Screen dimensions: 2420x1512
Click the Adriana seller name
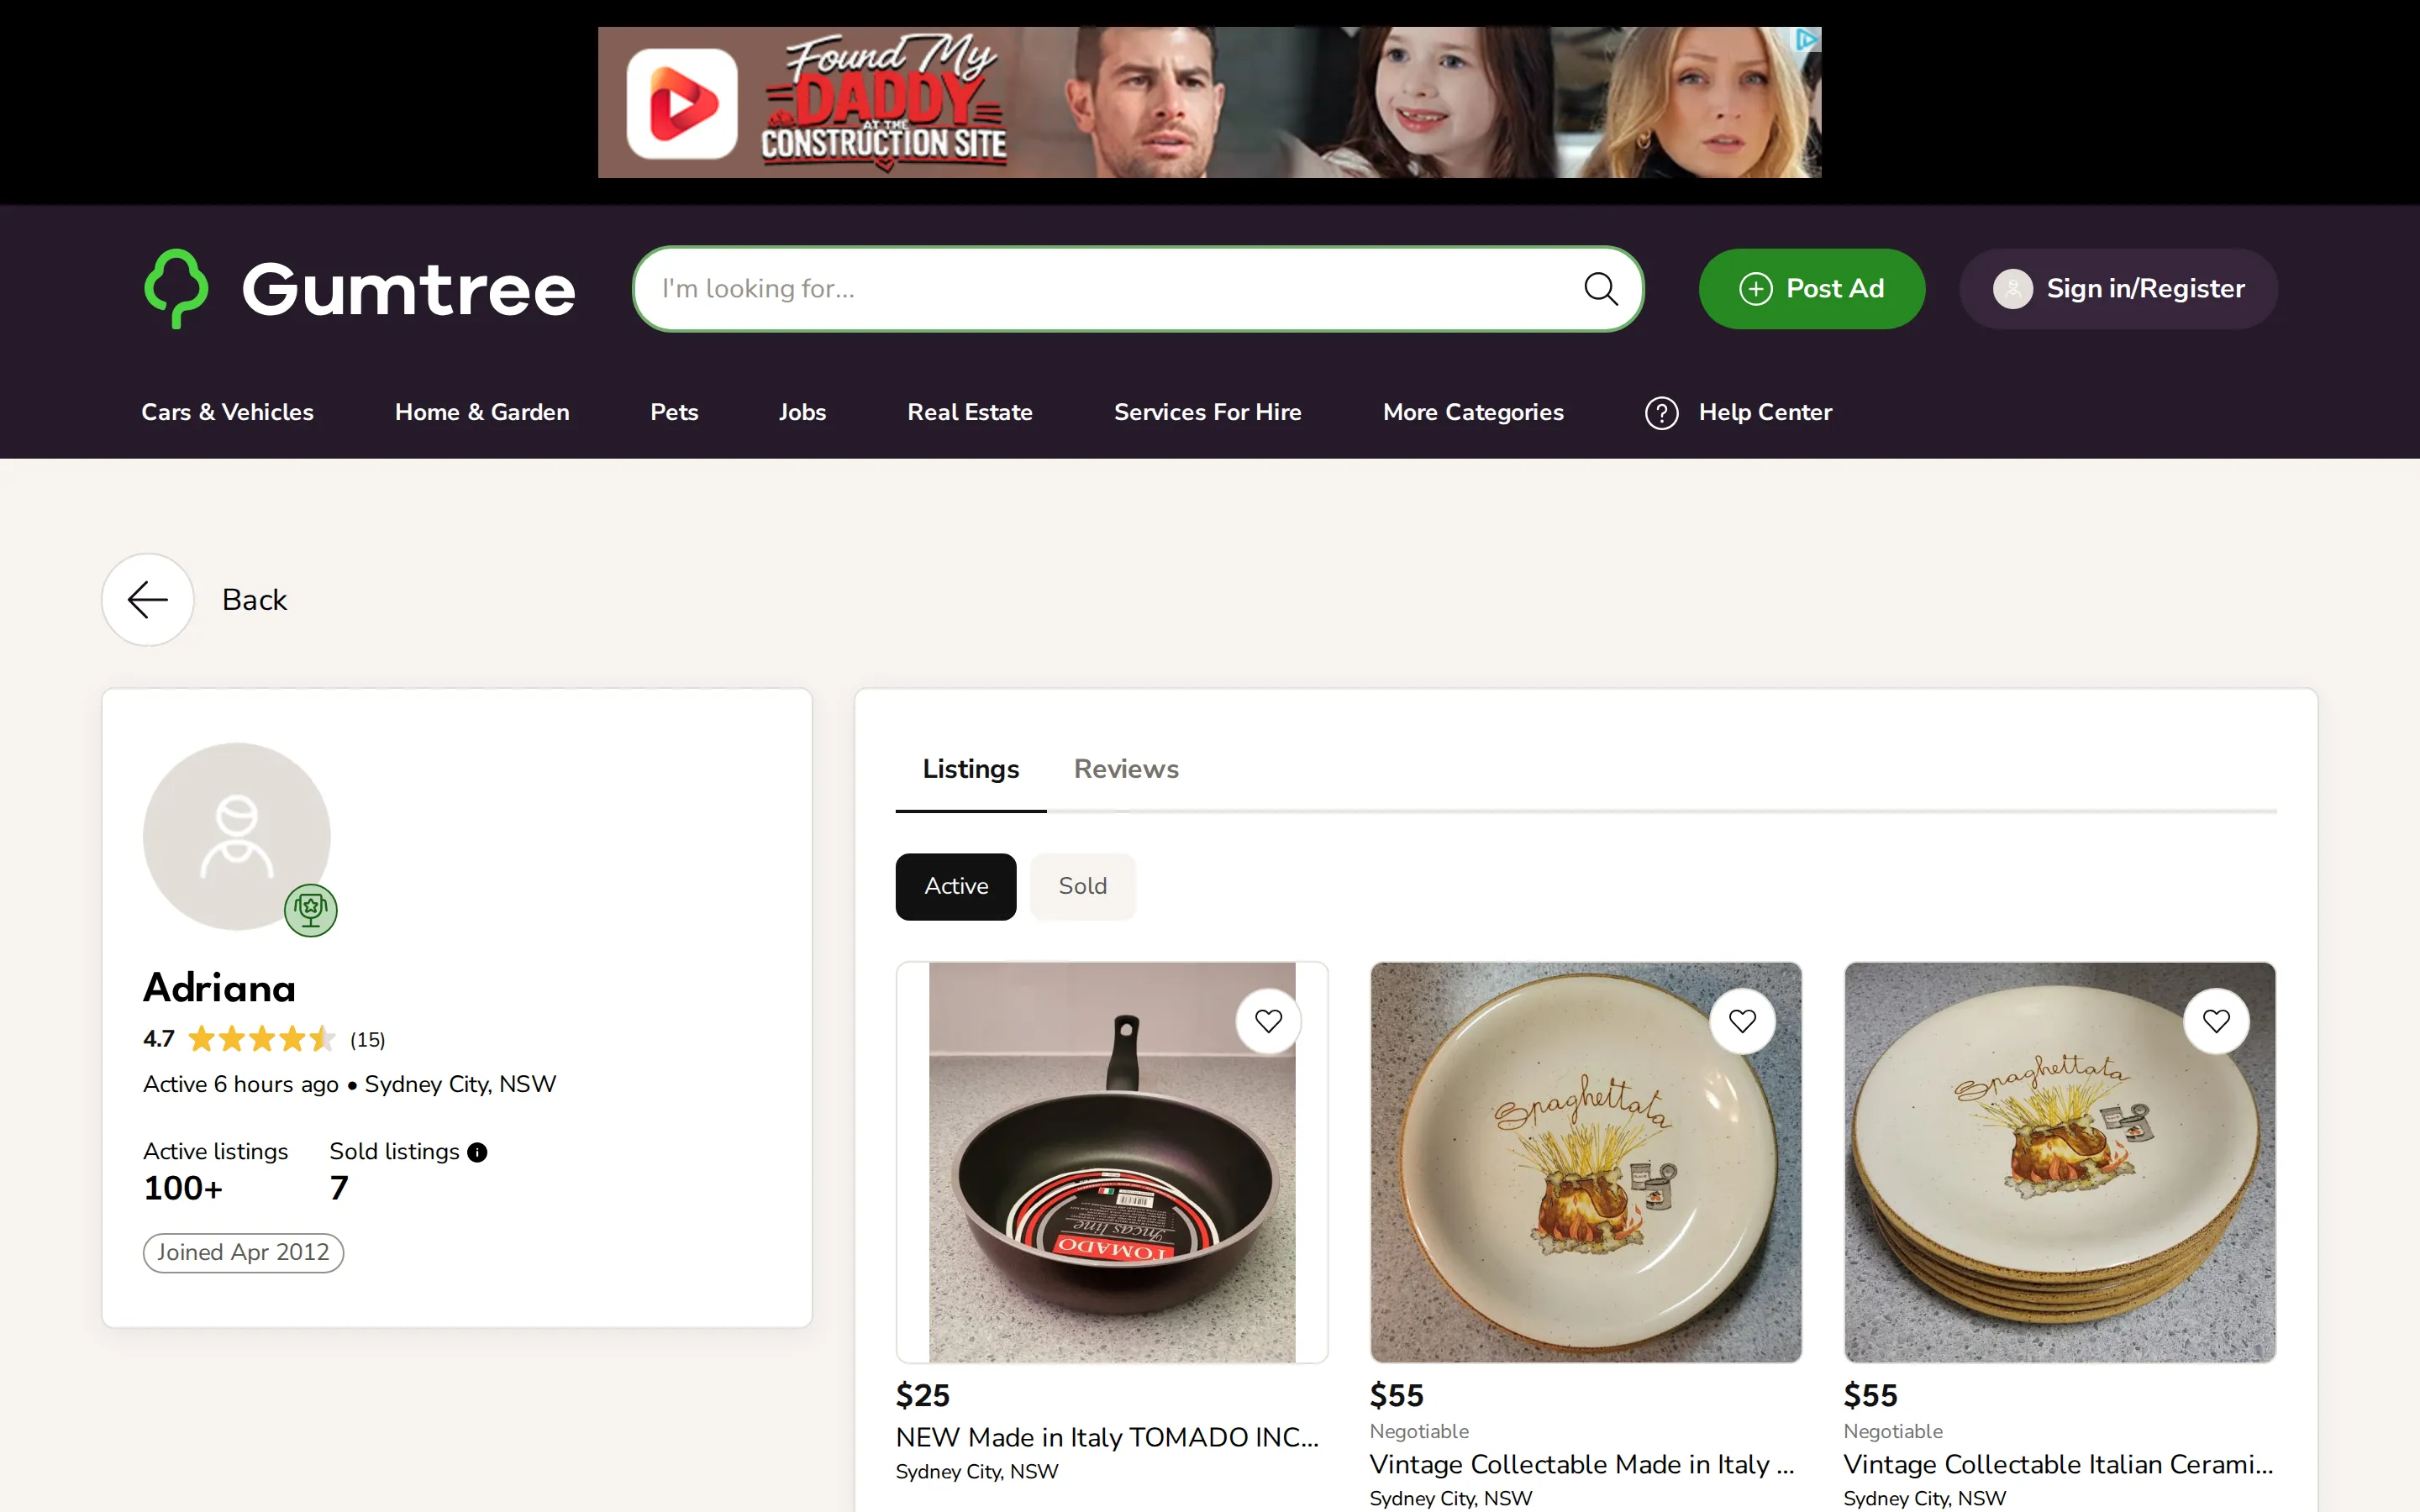pyautogui.click(x=219, y=988)
